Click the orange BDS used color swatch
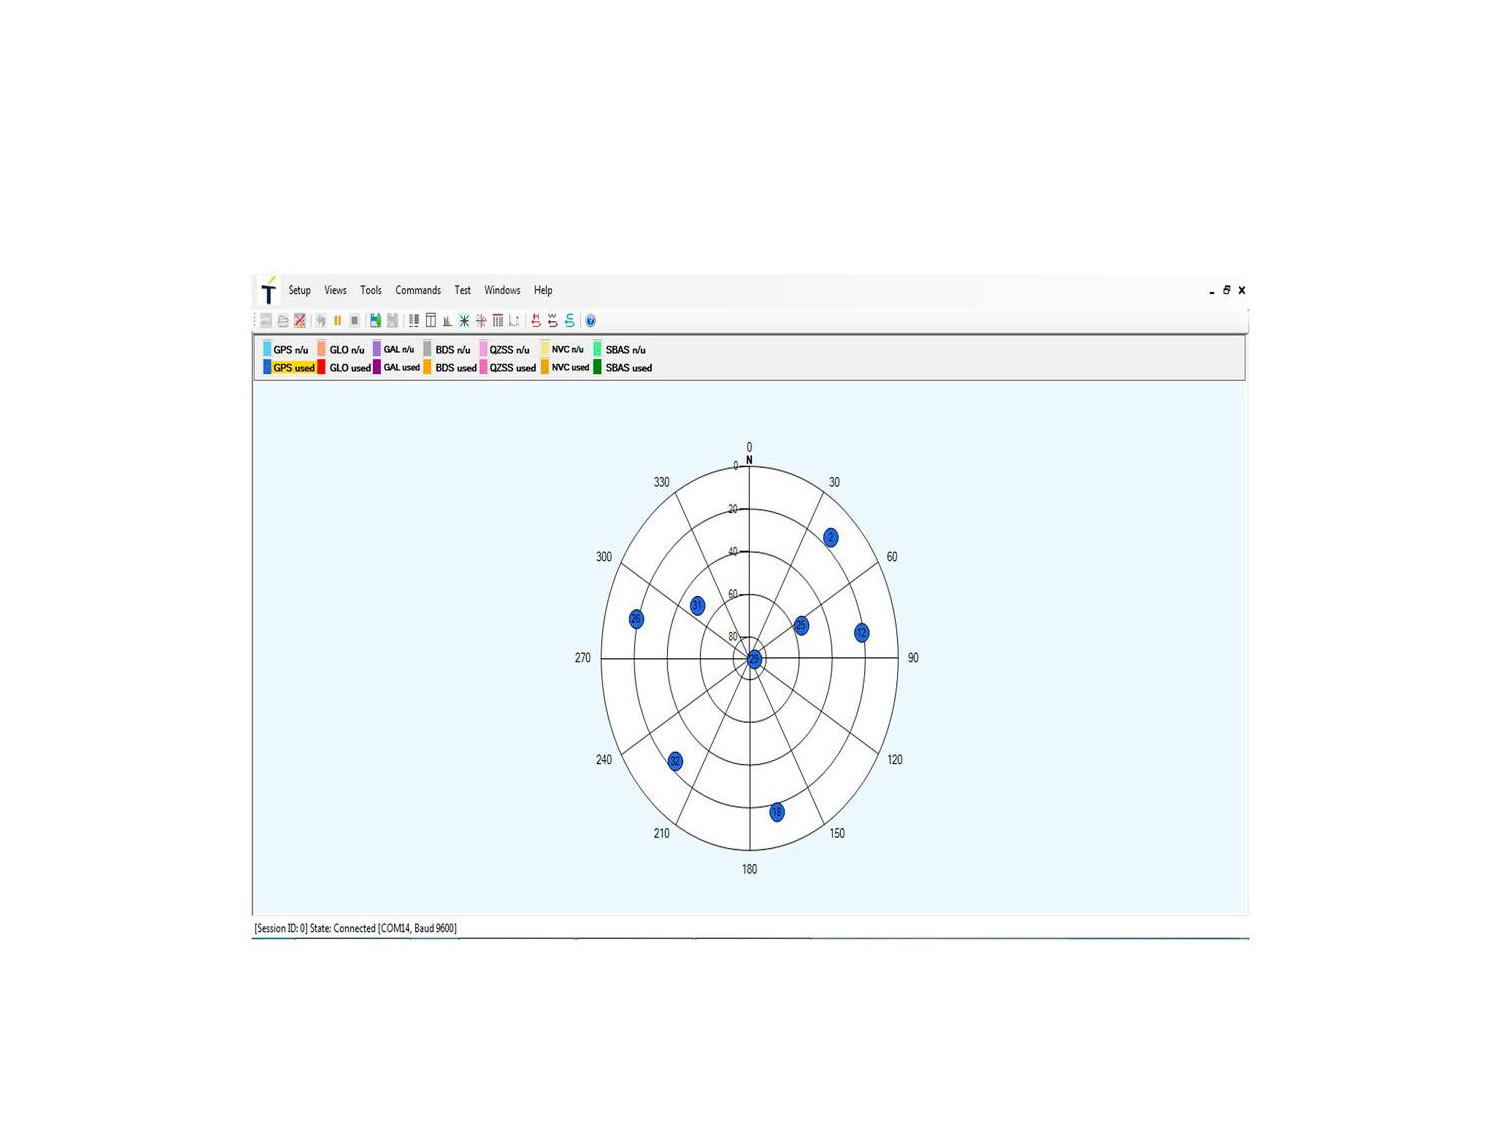This screenshot has width=1500, height=1125. (x=428, y=368)
